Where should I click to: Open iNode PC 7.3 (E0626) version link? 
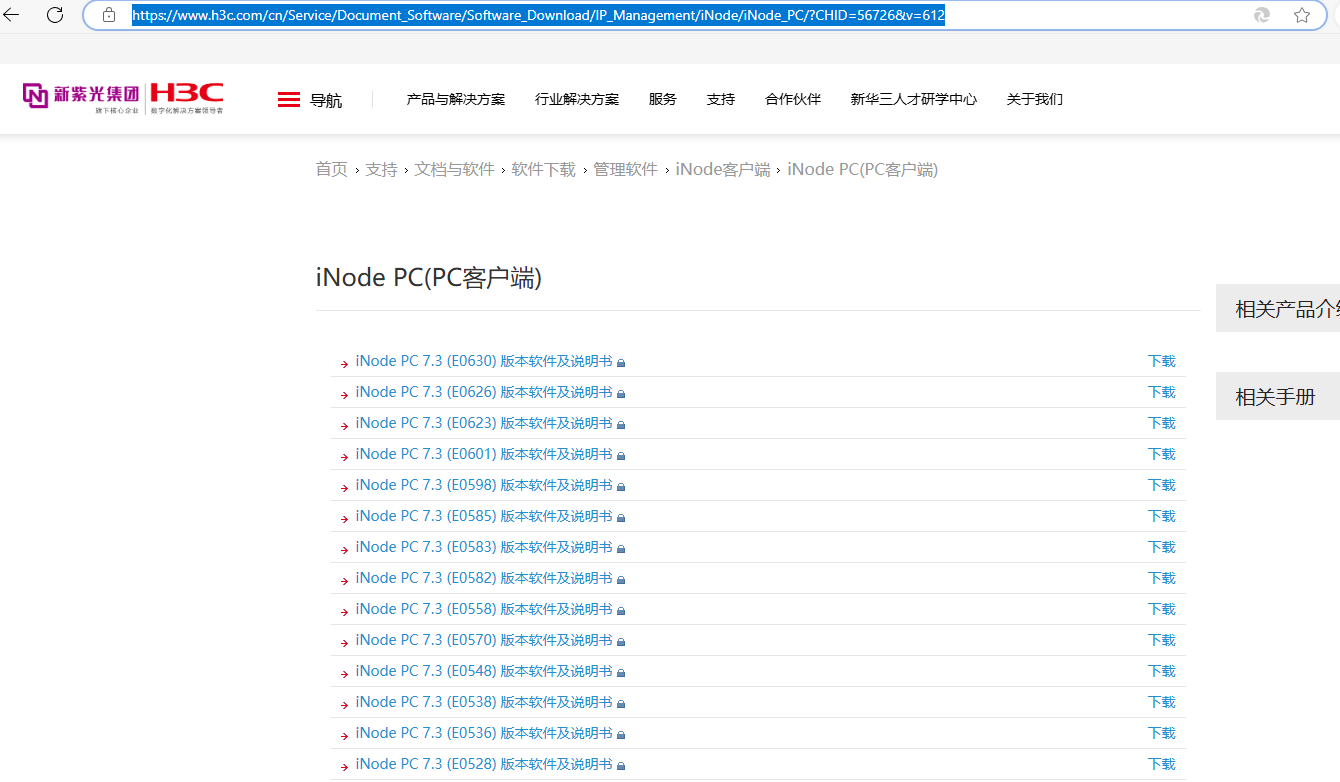pyautogui.click(x=484, y=392)
